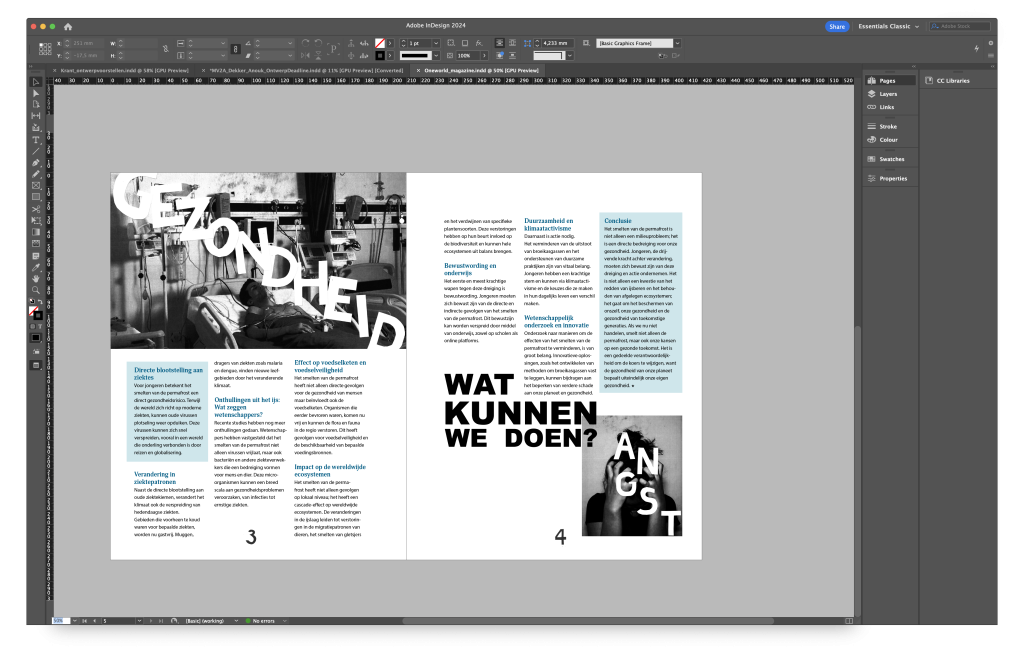
Task: Select the Pen tool
Action: pyautogui.click(x=36, y=162)
